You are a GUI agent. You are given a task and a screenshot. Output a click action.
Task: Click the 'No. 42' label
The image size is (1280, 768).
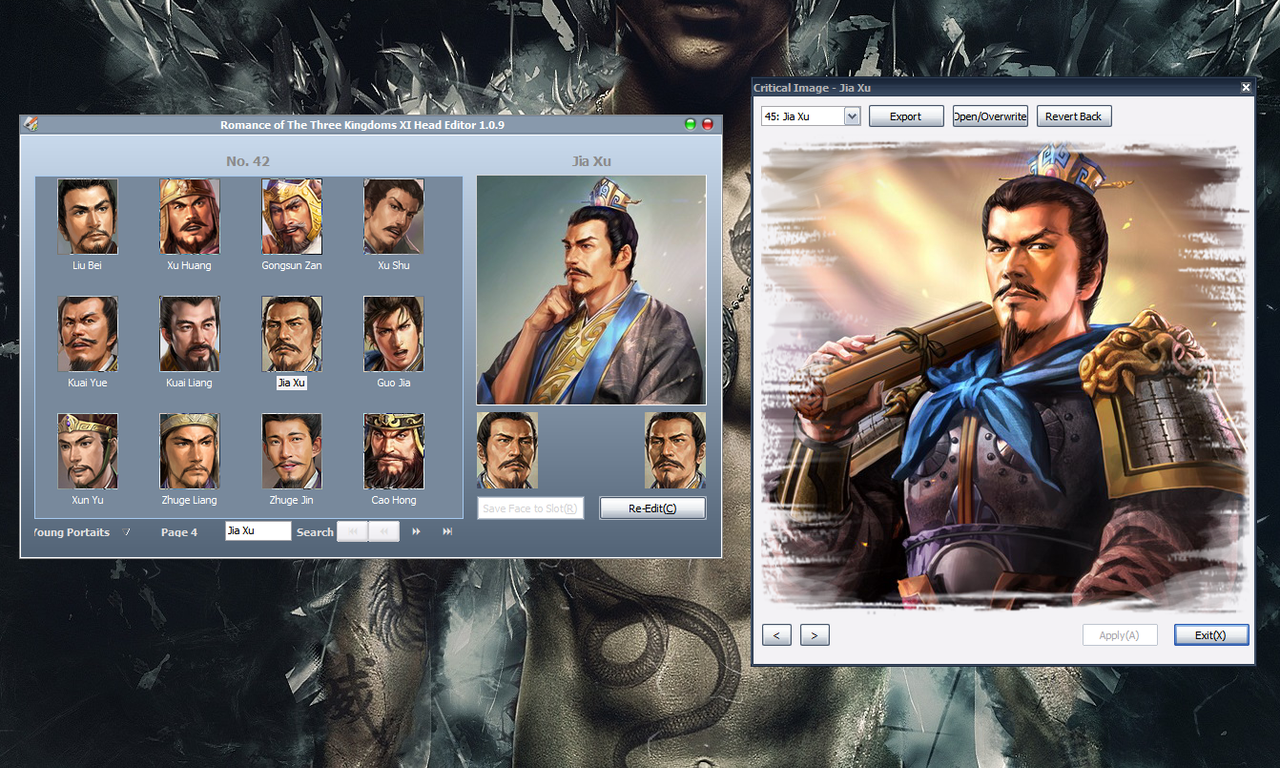(x=248, y=161)
